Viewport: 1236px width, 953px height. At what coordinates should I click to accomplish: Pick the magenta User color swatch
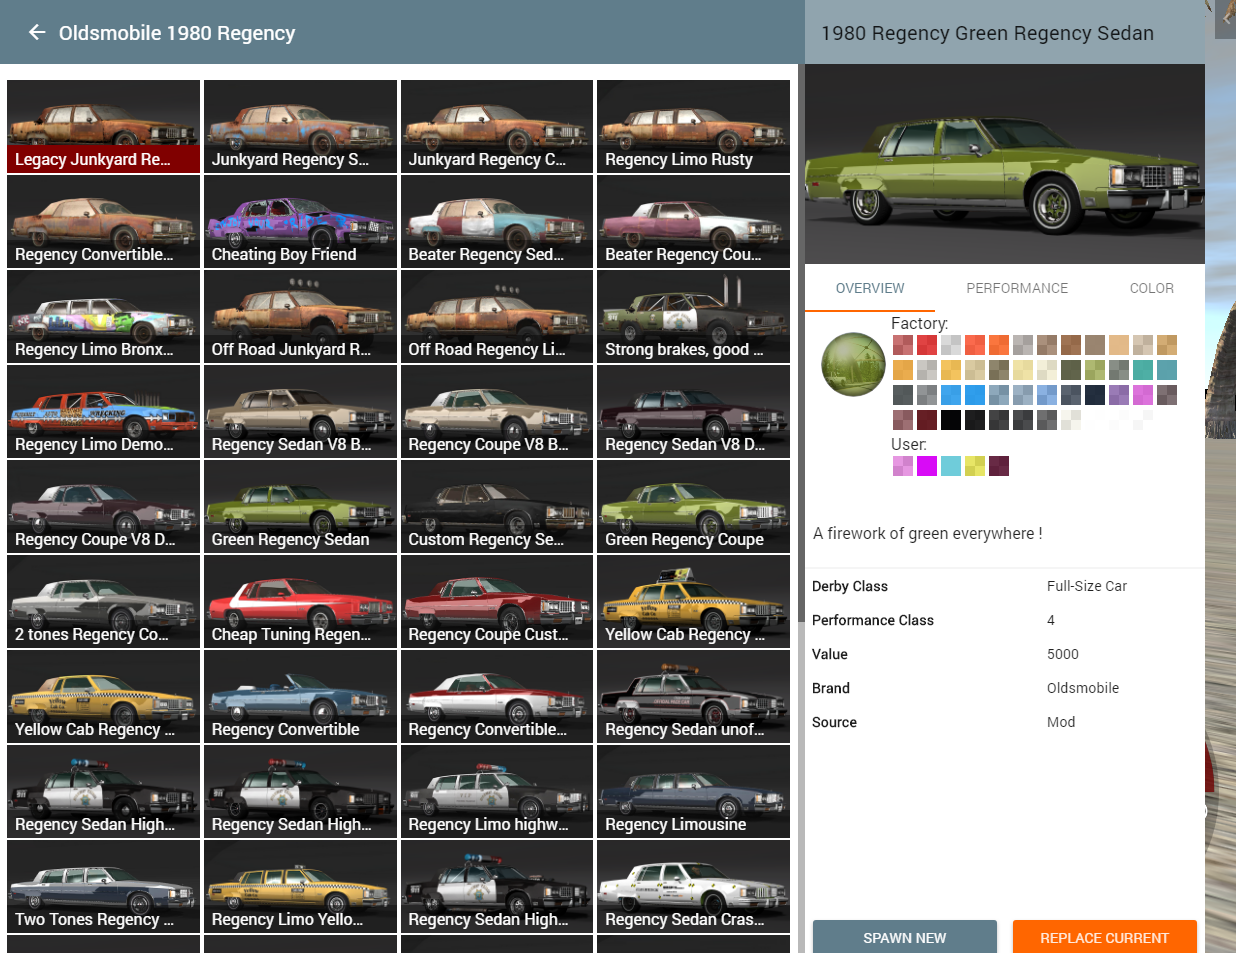click(927, 466)
